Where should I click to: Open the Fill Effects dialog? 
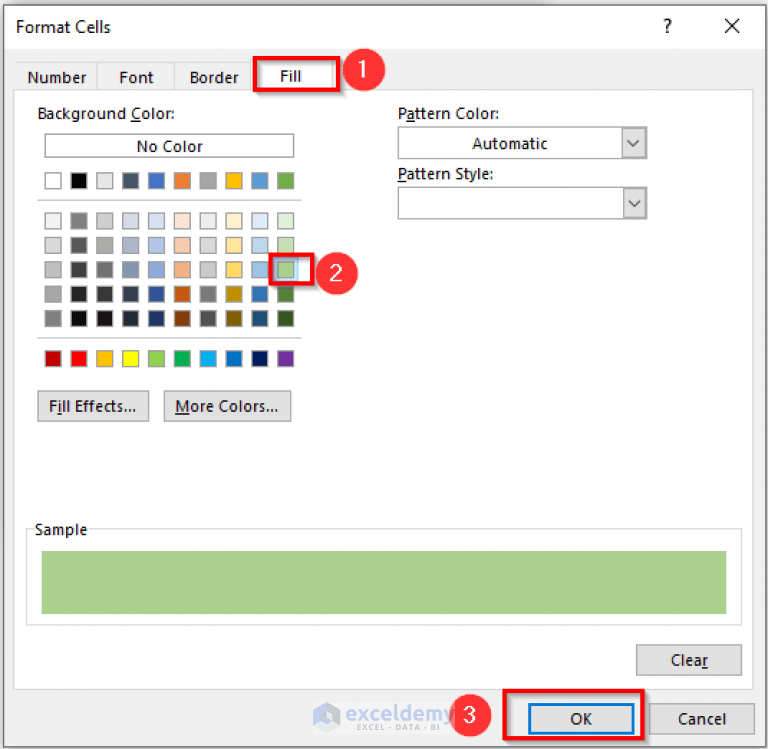pos(93,406)
